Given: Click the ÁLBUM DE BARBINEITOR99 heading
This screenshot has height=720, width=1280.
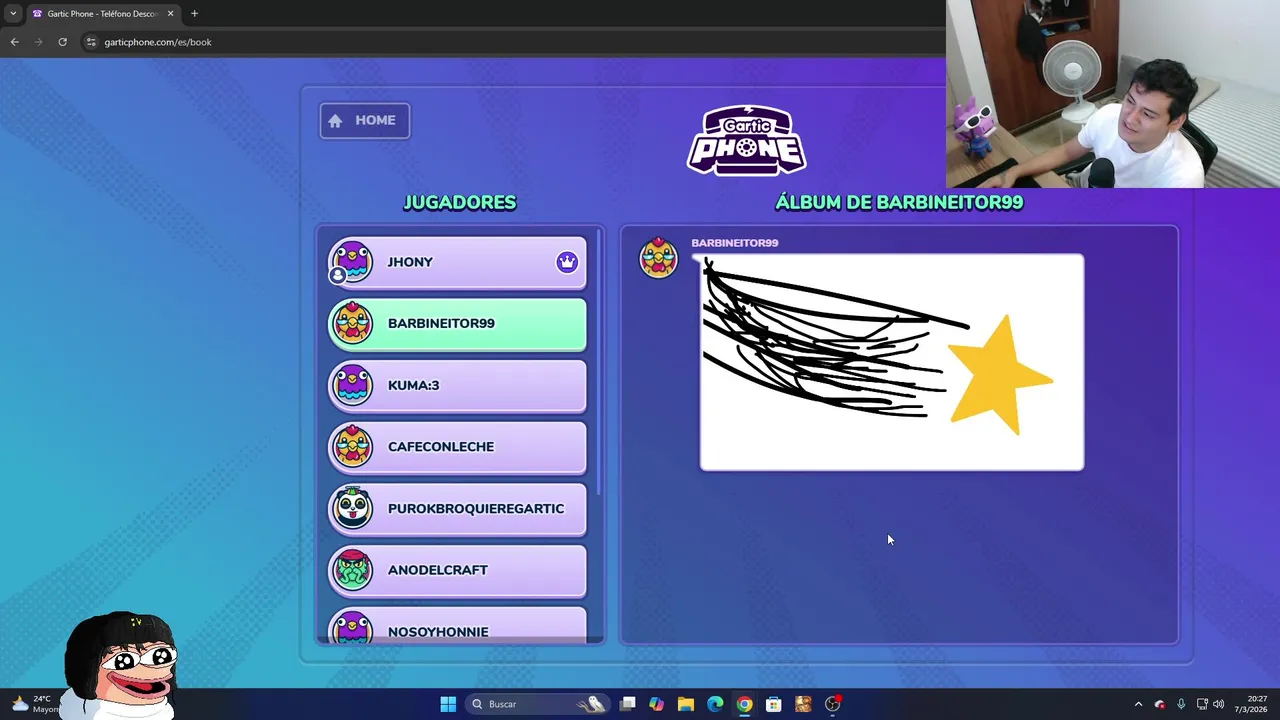Looking at the screenshot, I should [899, 202].
